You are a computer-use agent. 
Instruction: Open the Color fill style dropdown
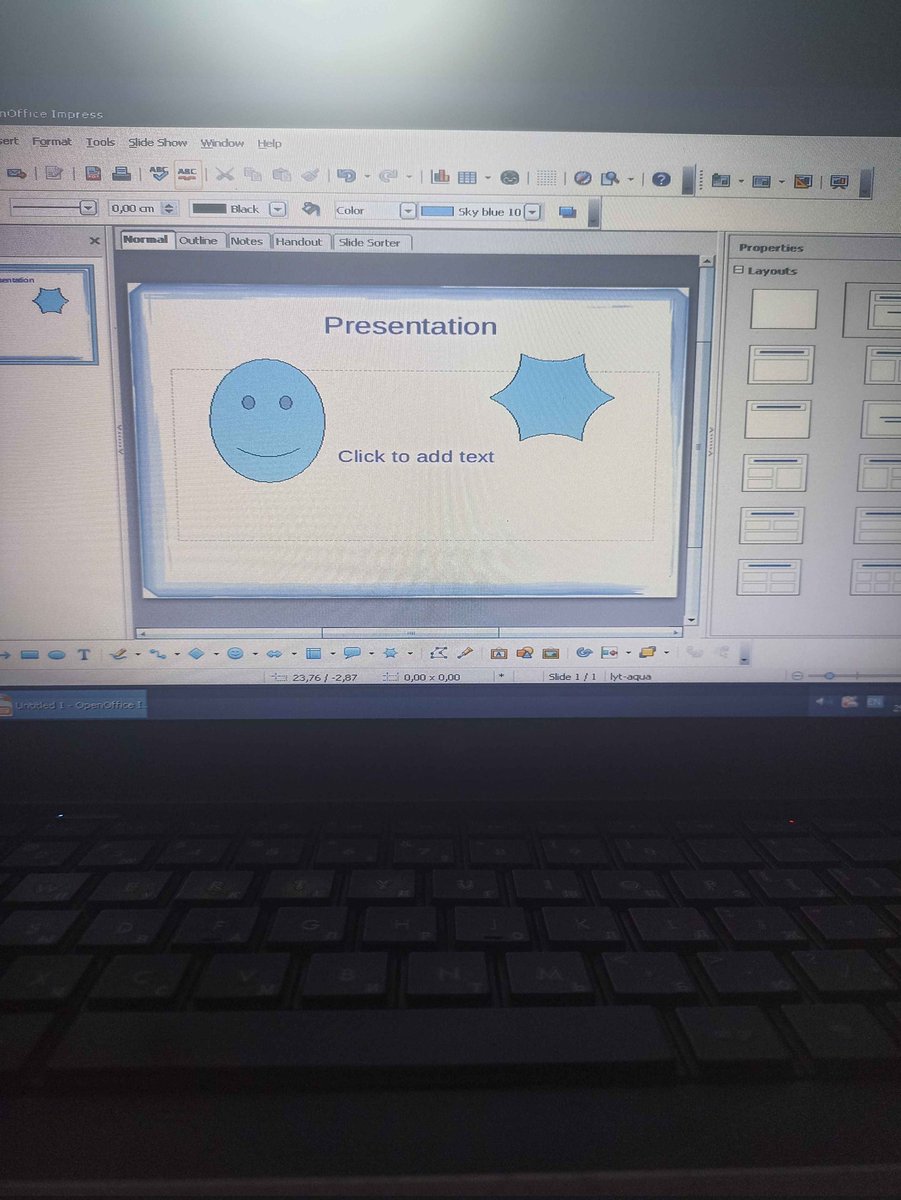pos(407,211)
